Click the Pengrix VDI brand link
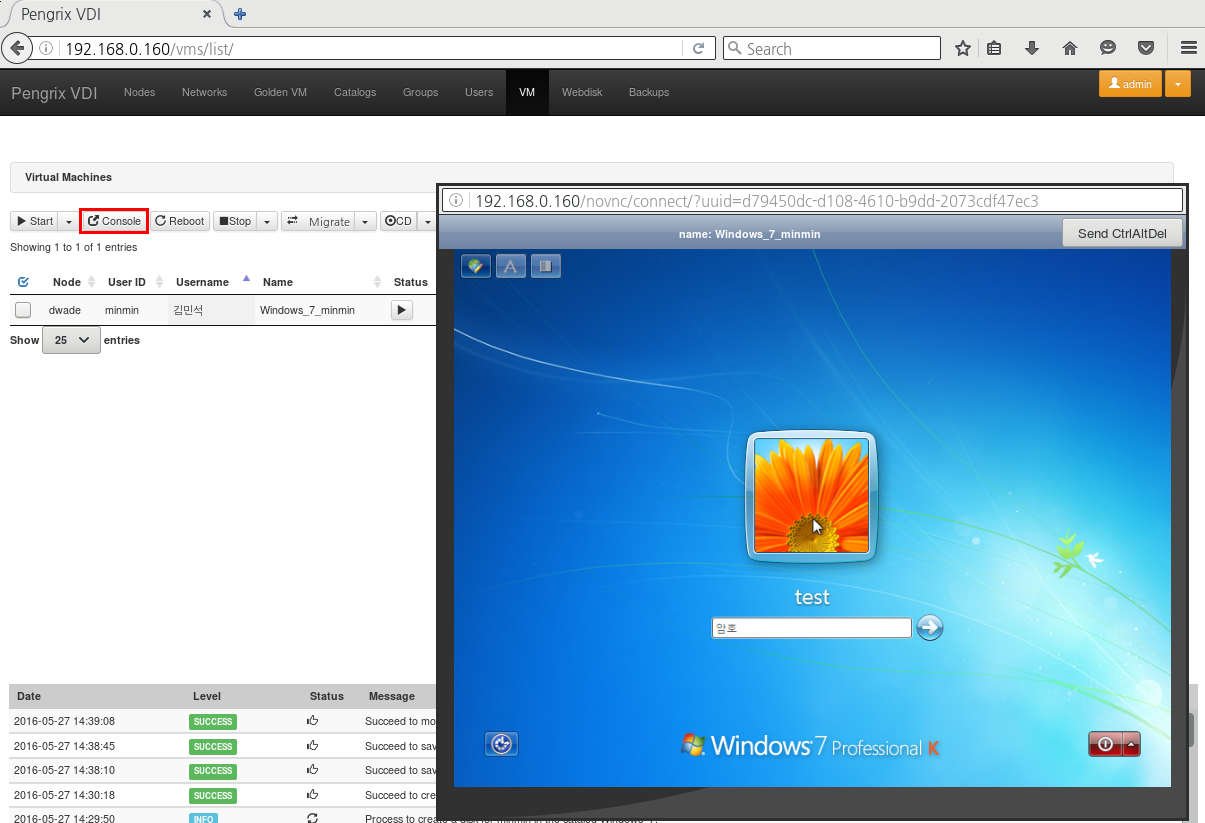1205x823 pixels. [53, 93]
